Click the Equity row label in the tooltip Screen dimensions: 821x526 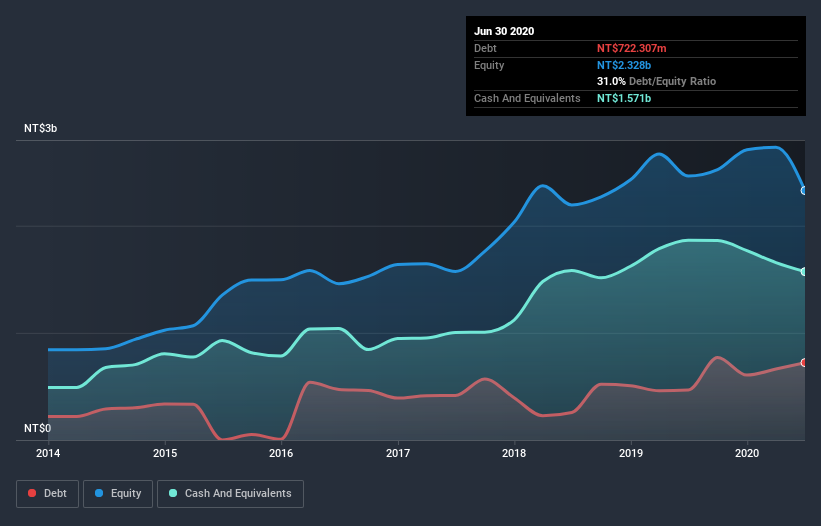pos(489,65)
